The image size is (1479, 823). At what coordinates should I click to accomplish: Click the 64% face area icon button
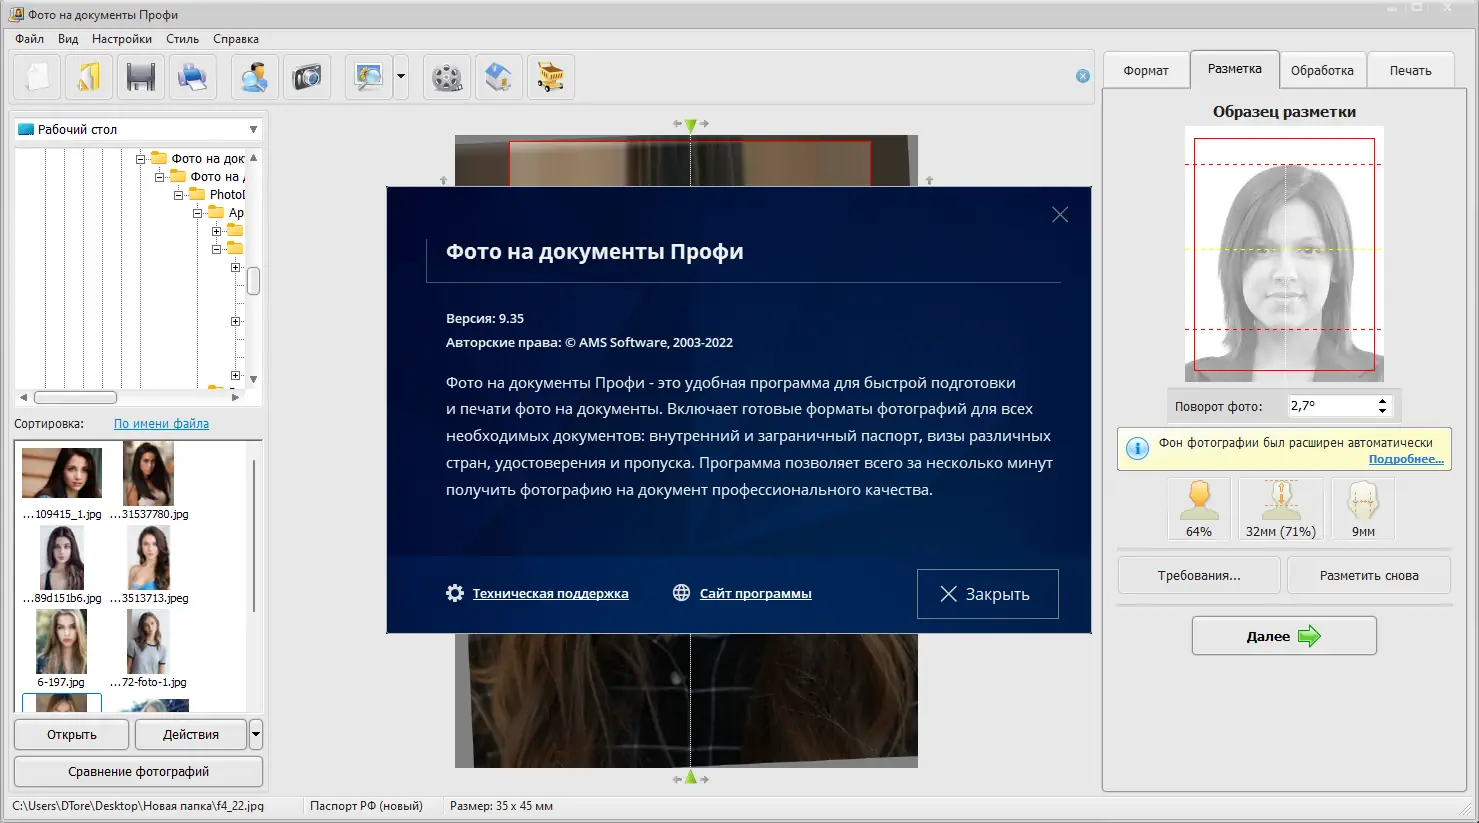pyautogui.click(x=1198, y=509)
